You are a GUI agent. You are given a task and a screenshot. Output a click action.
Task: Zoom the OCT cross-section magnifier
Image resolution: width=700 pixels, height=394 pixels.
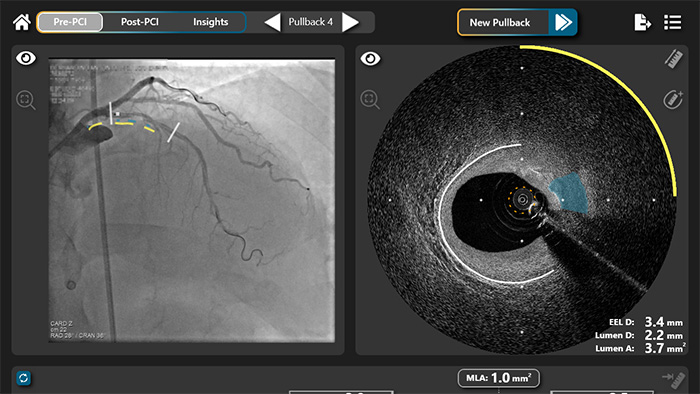370,100
